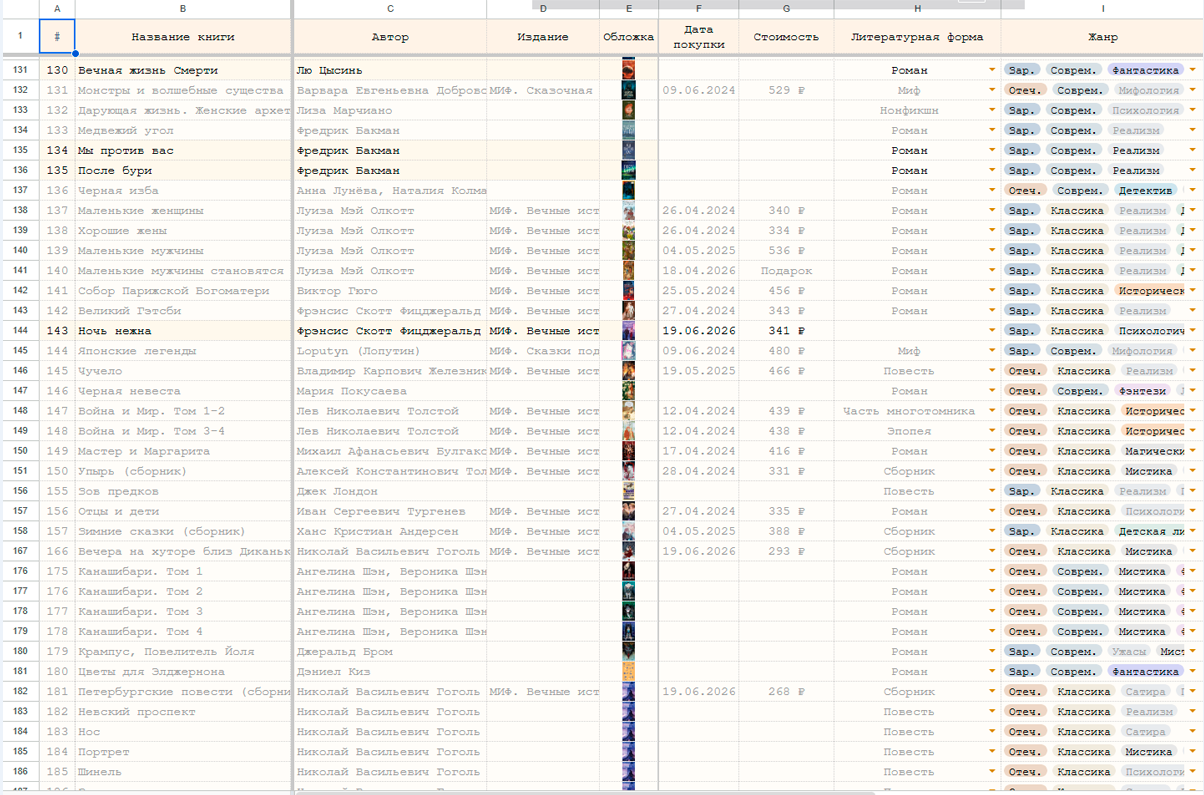Select the 529 ₽ cost cell
Viewport: 1204px width, 795px height.
(x=786, y=90)
